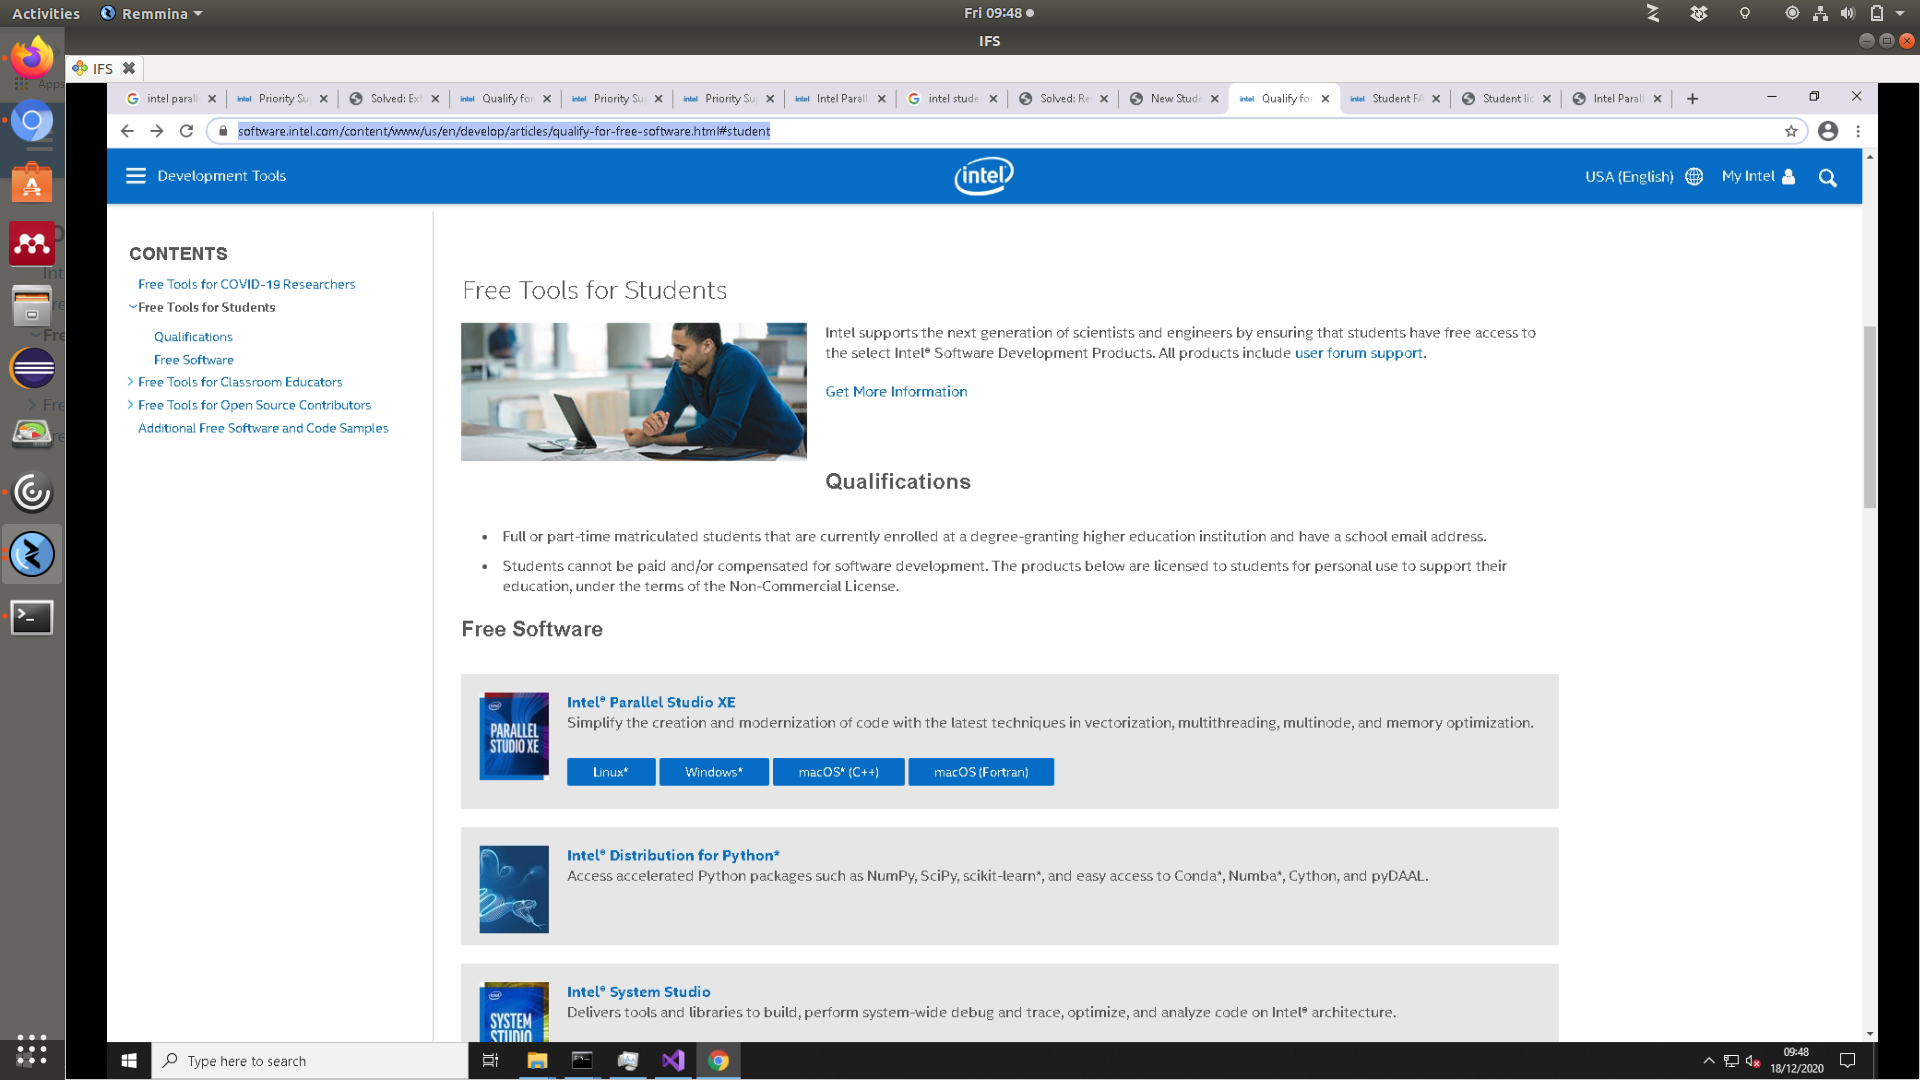Image resolution: width=1920 pixels, height=1080 pixels.
Task: Click the My Intel user icon
Action: pos(1789,176)
